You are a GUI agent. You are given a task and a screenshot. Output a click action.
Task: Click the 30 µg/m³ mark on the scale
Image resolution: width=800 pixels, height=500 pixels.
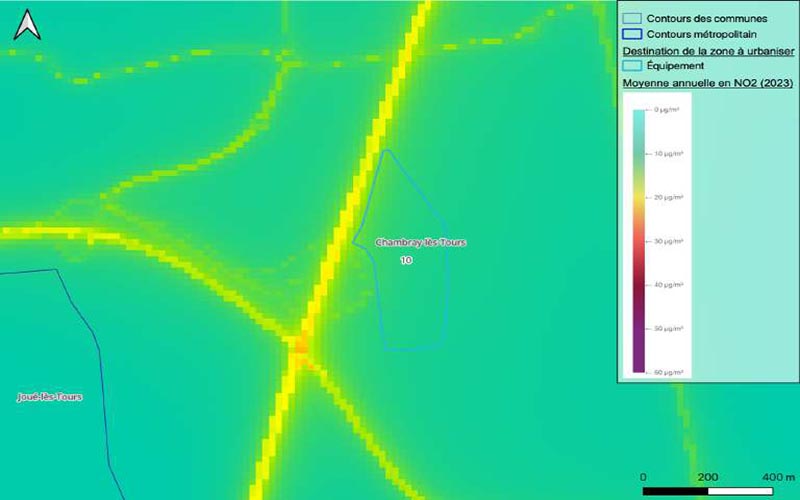tap(667, 241)
